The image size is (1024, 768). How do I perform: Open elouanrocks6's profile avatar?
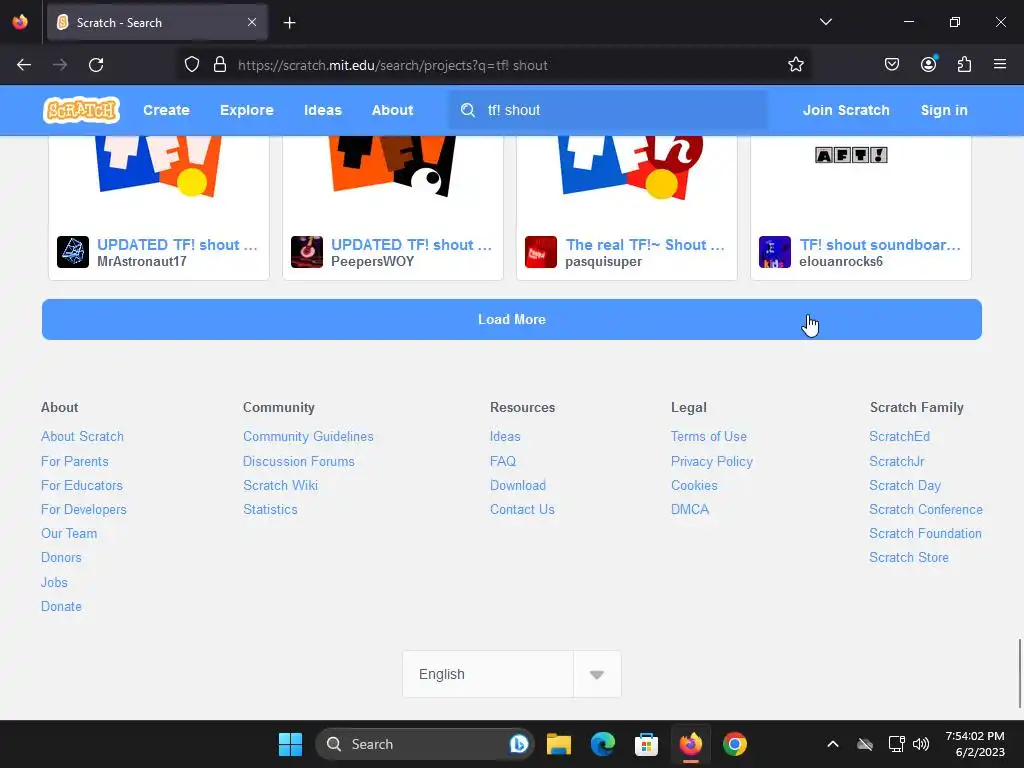775,252
